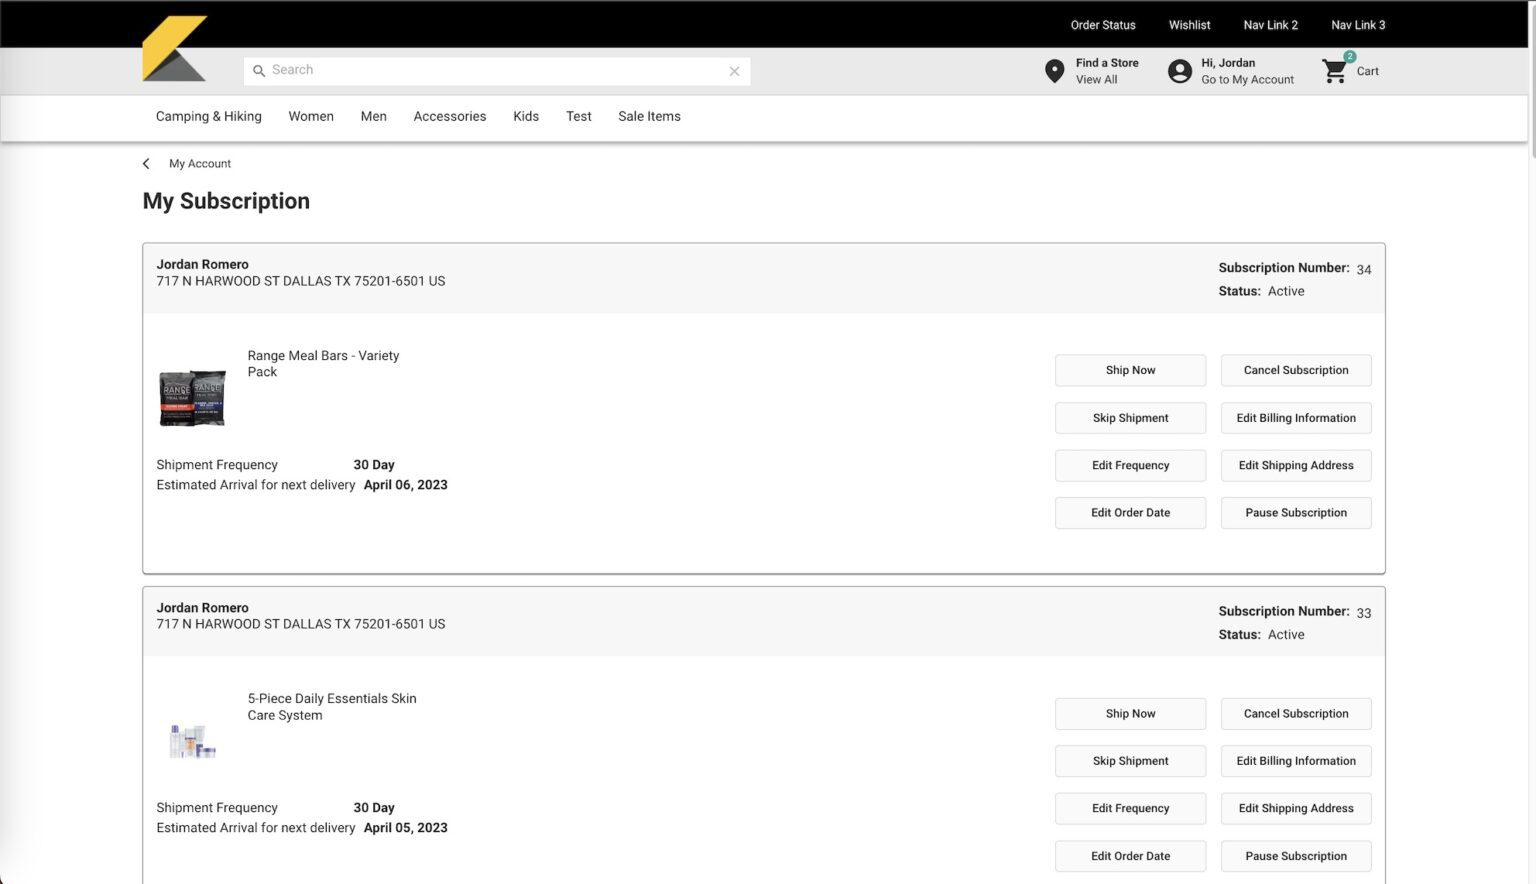Click the yellow site logo

coord(176,48)
